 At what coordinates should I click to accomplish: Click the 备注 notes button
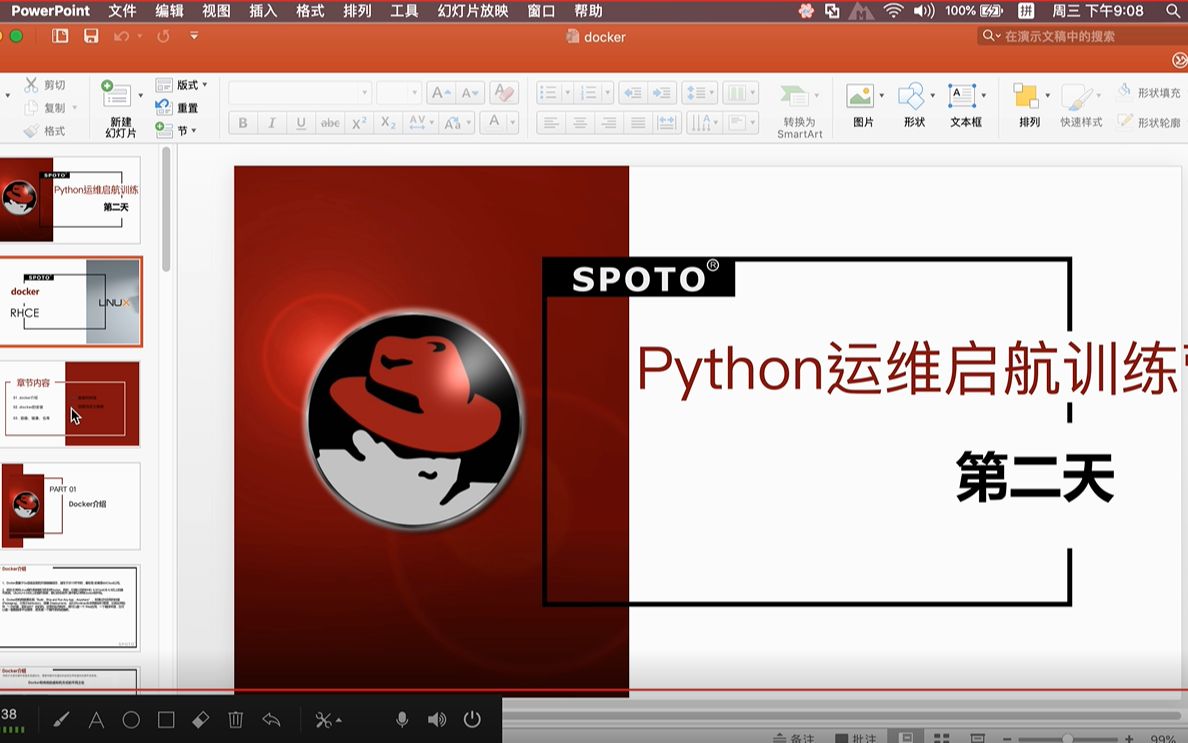793,738
